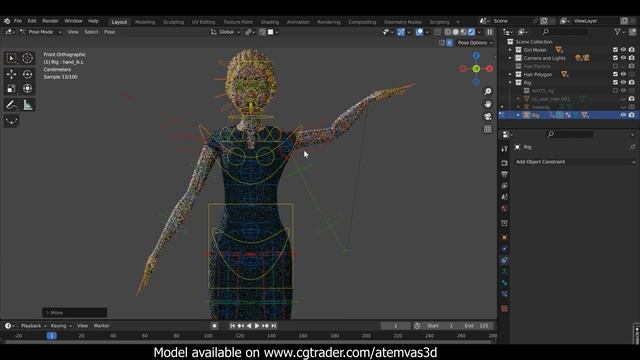Viewport: 640px width, 360px height.
Task: Open the outliner filter dropdown
Action: (x=619, y=32)
